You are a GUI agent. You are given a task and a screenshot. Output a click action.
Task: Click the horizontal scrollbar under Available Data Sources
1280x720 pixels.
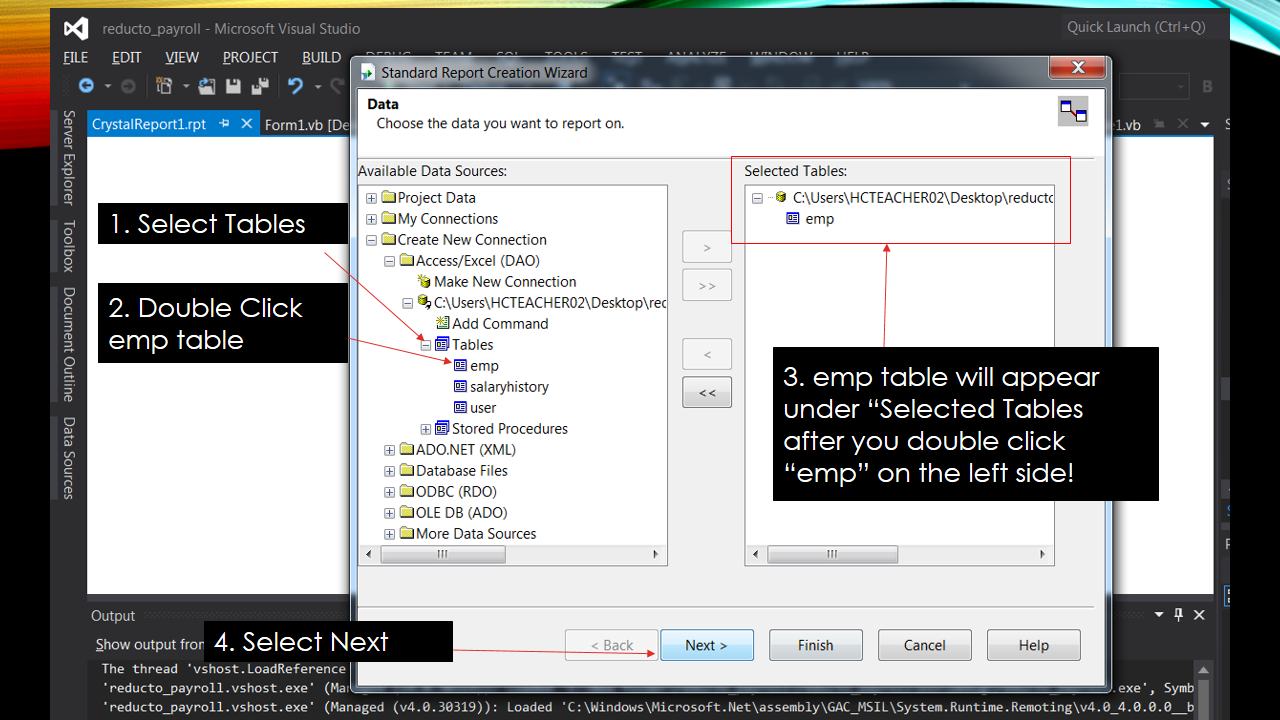(443, 553)
